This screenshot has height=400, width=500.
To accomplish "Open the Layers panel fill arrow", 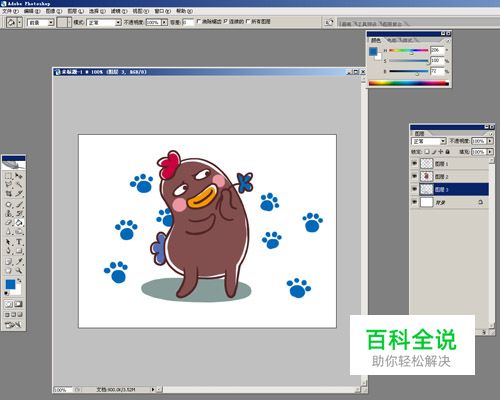I will pyautogui.click(x=490, y=152).
